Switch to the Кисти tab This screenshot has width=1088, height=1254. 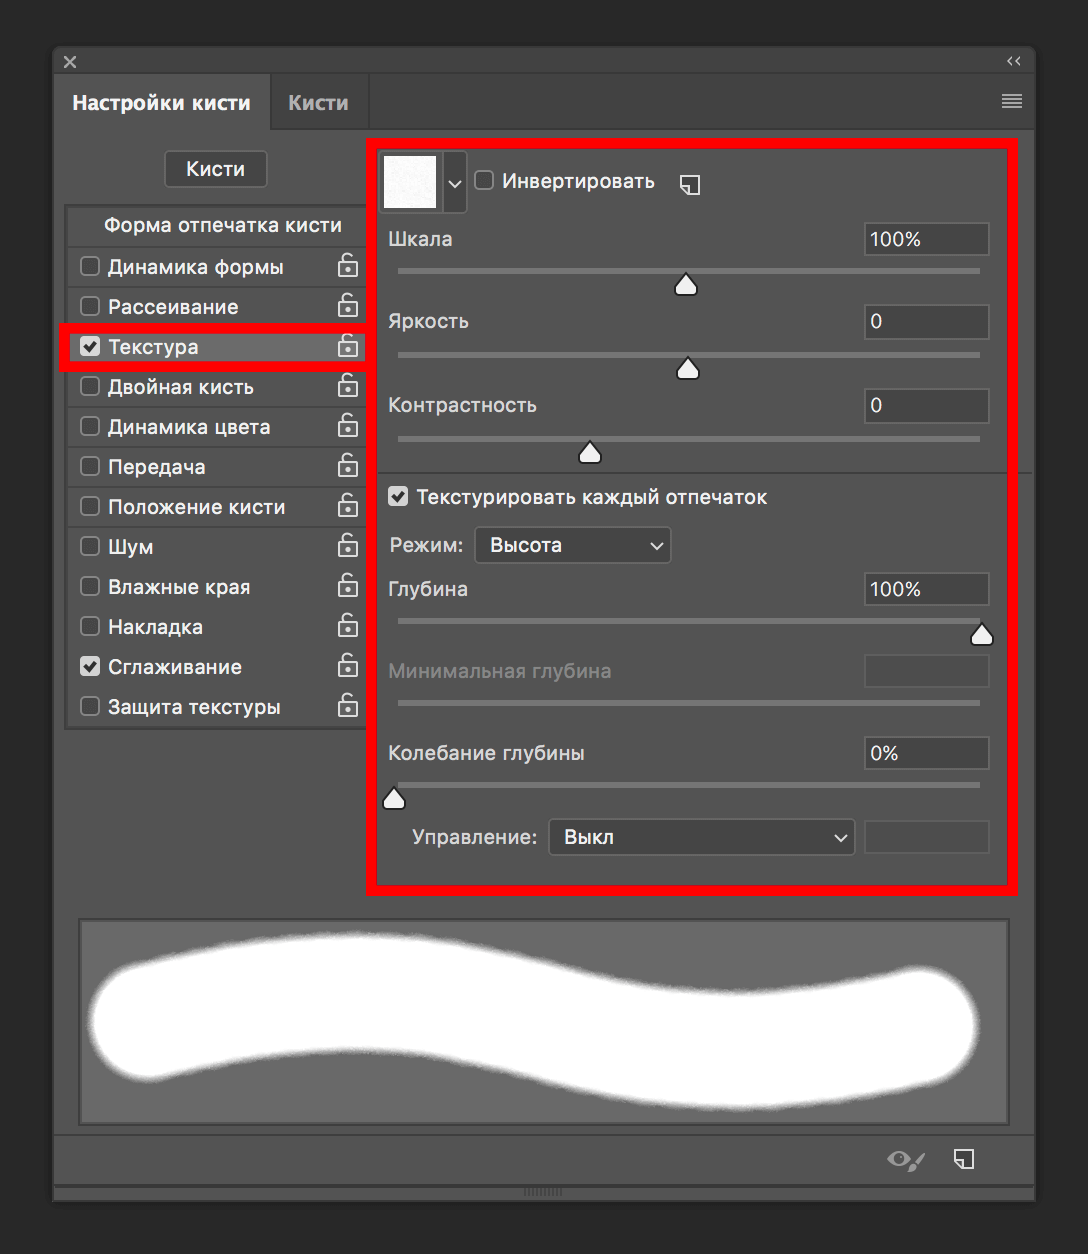[318, 103]
